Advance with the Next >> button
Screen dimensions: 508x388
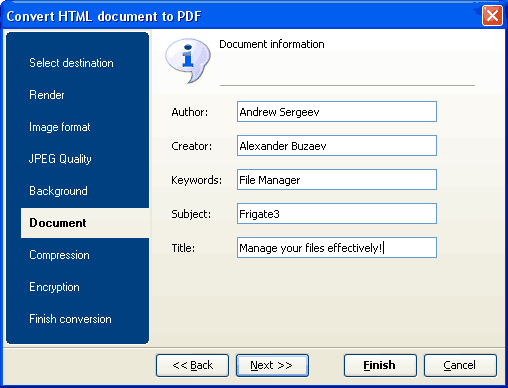[x=272, y=365]
